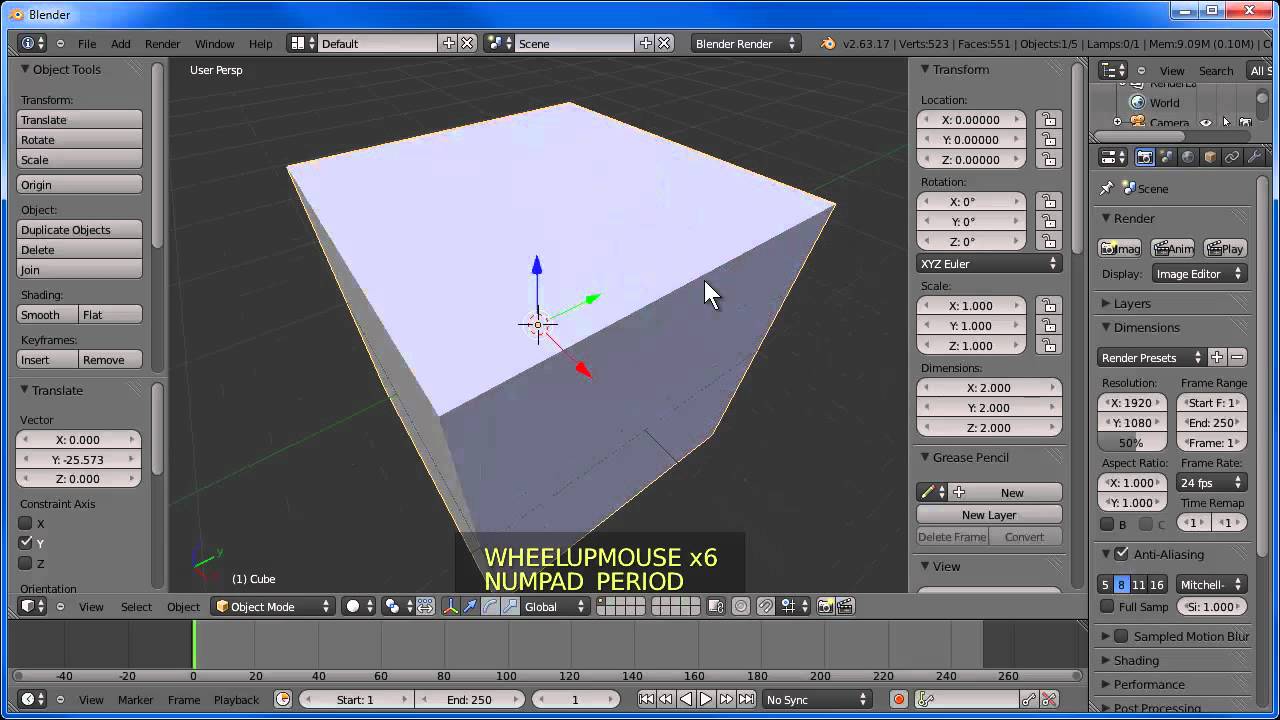Select the scale manipulator icon
The height and width of the screenshot is (720, 1280).
click(x=510, y=606)
